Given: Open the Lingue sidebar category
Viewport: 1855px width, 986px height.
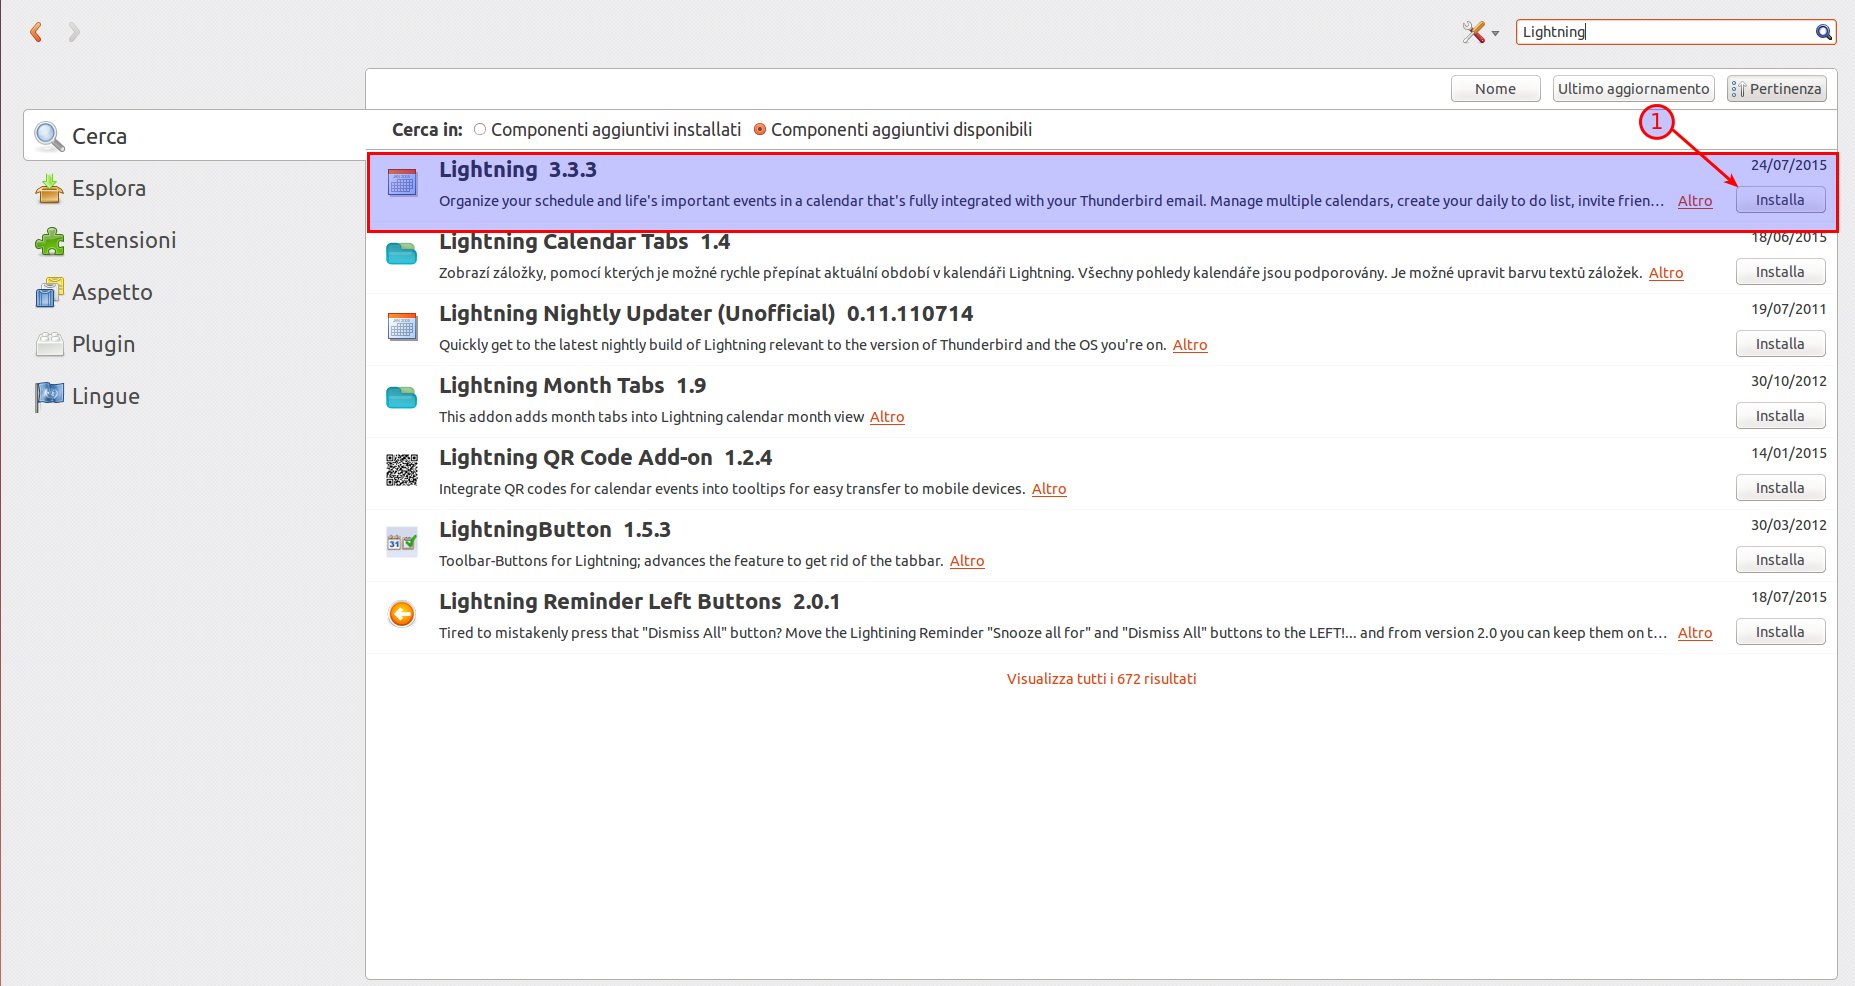Looking at the screenshot, I should [x=195, y=396].
